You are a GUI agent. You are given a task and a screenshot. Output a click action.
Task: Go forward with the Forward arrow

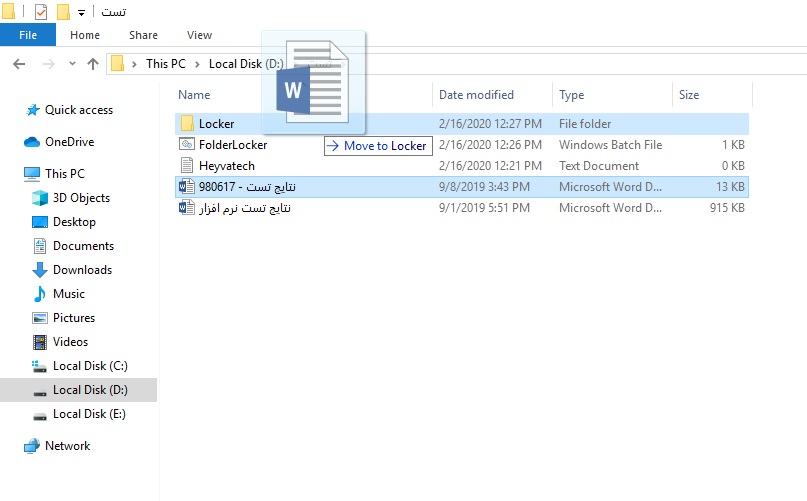point(48,64)
